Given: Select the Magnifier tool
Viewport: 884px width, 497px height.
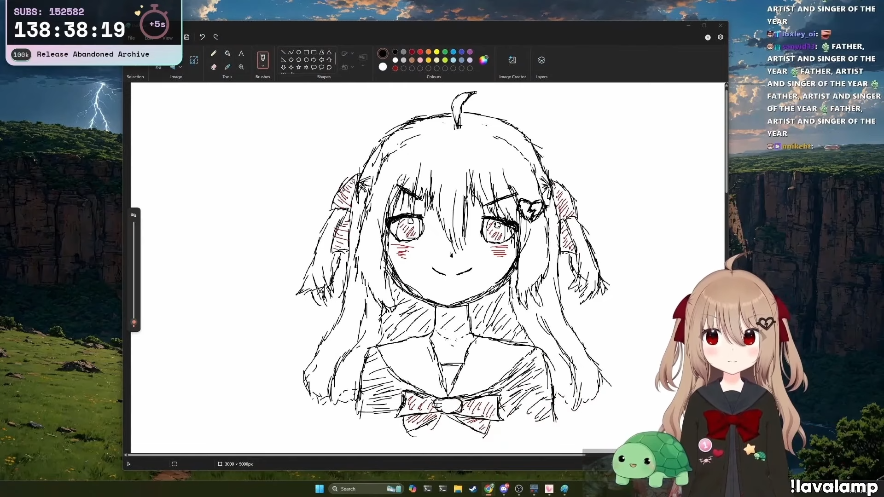Looking at the screenshot, I should 241,67.
